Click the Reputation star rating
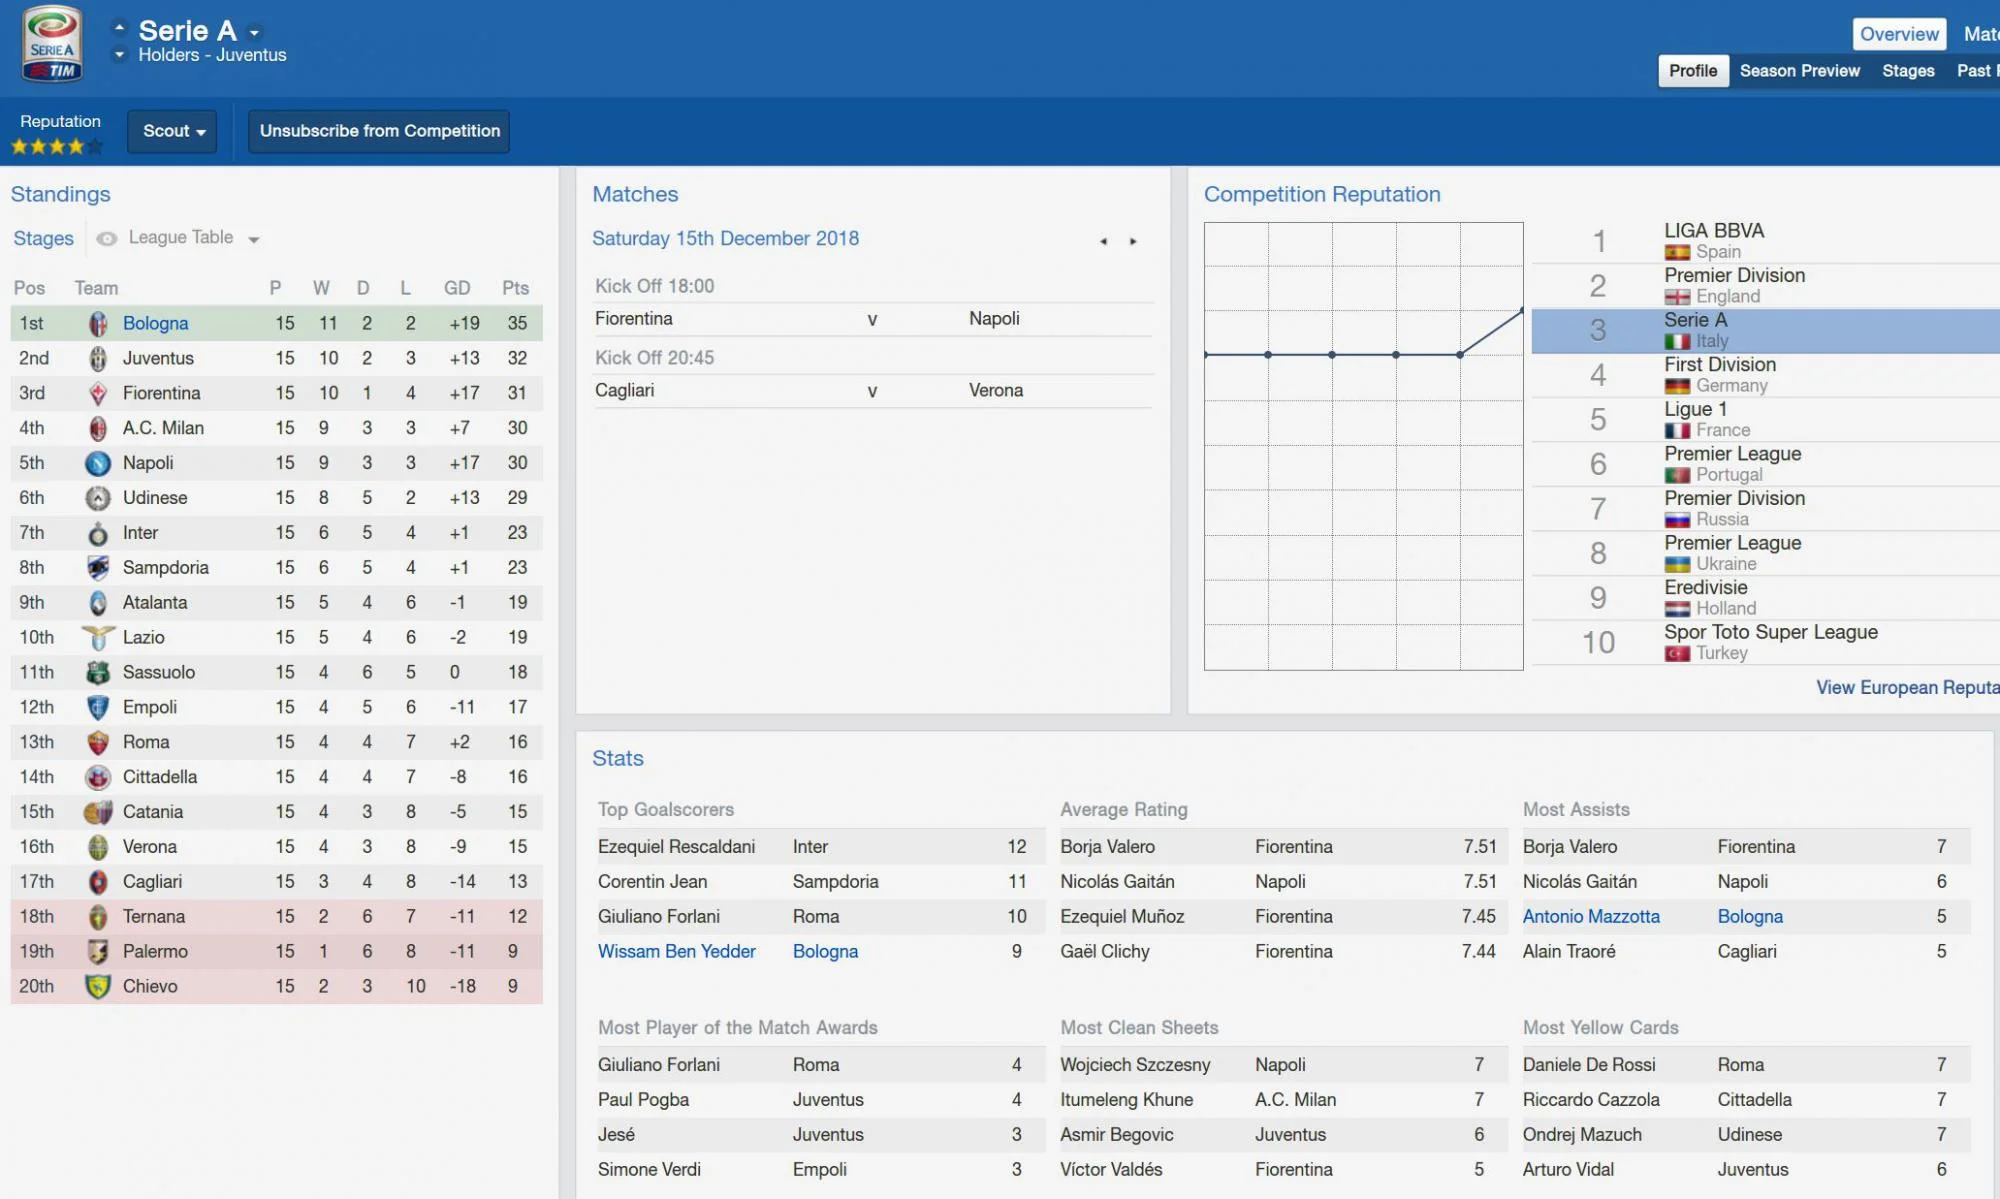This screenshot has height=1199, width=2000. point(56,147)
